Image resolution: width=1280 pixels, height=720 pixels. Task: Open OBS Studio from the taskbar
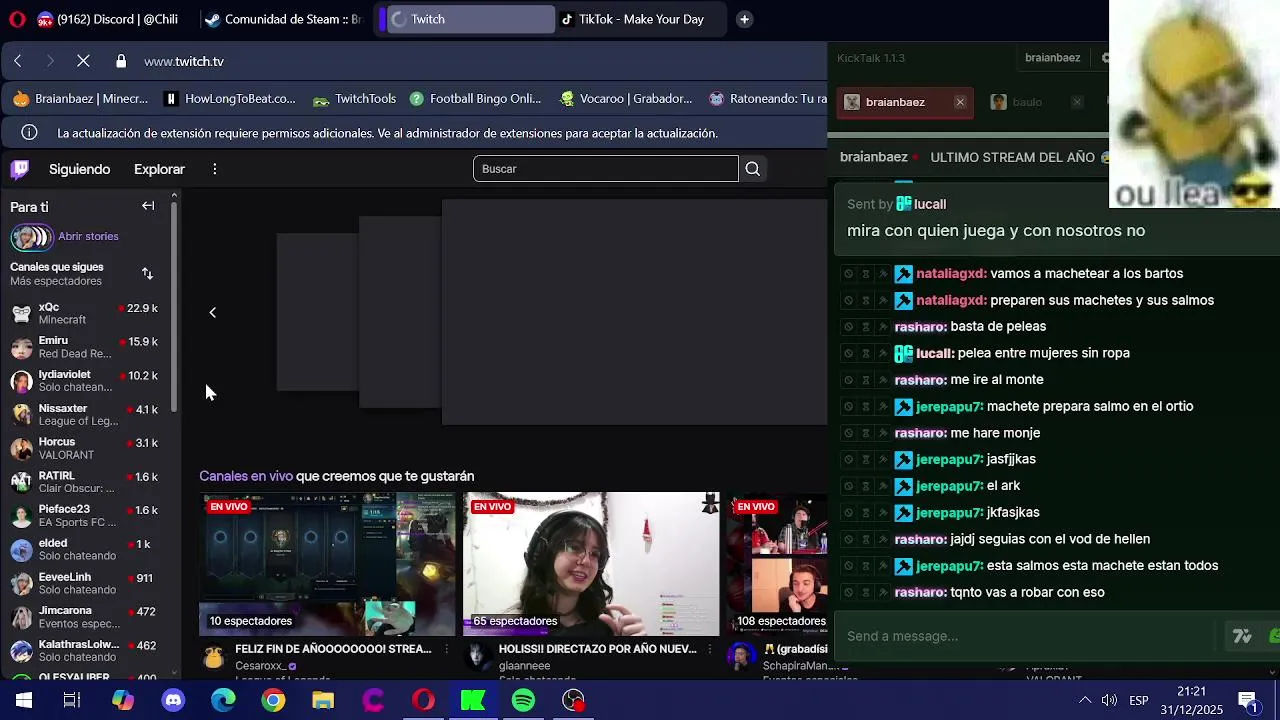pyautogui.click(x=573, y=701)
